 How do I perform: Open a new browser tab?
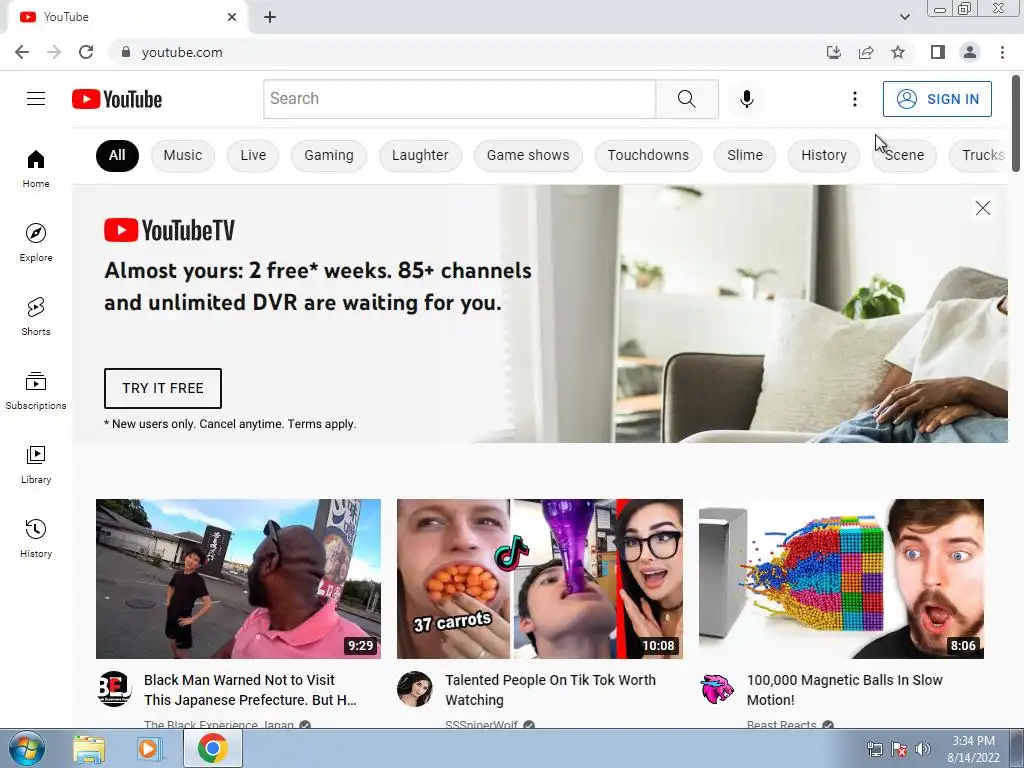coord(270,17)
